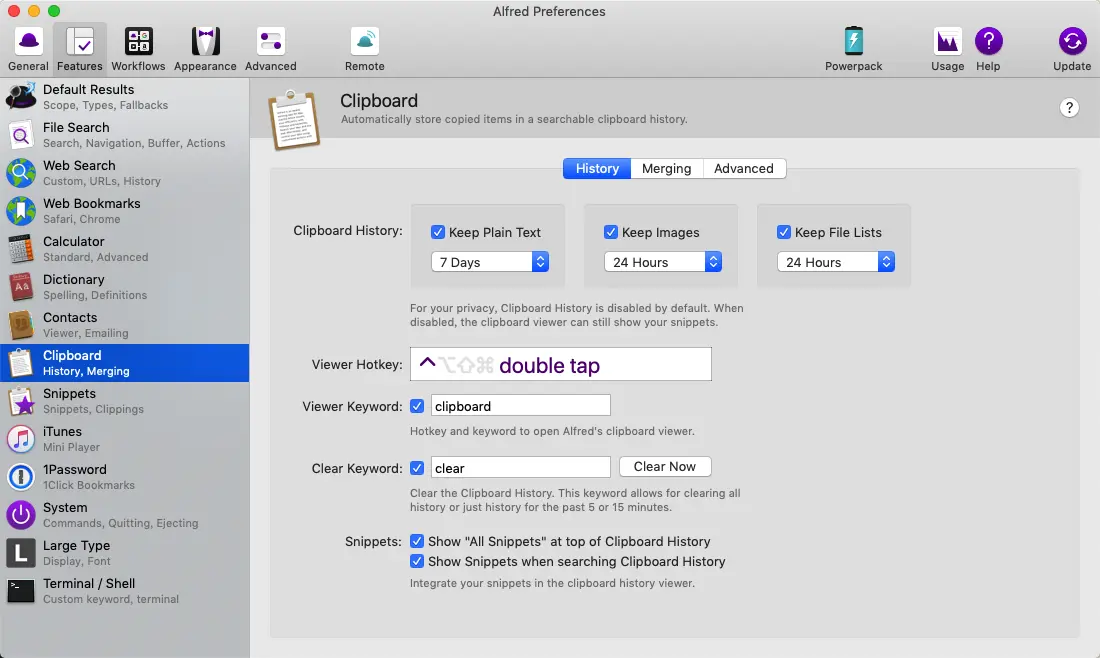This screenshot has width=1100, height=658.
Task: Select System commands in the sidebar
Action: (x=125, y=514)
